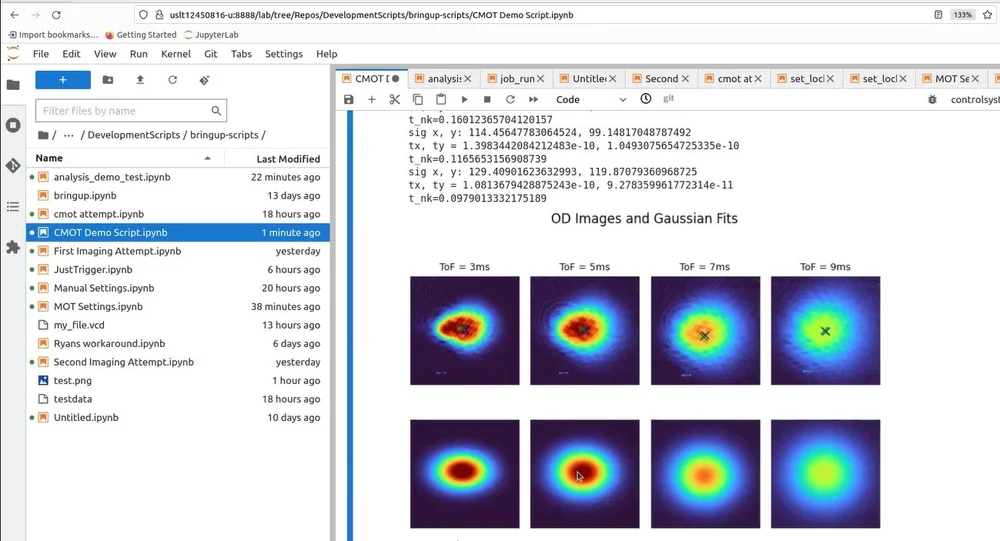
Task: Click the blue new launcher button
Action: [63, 80]
